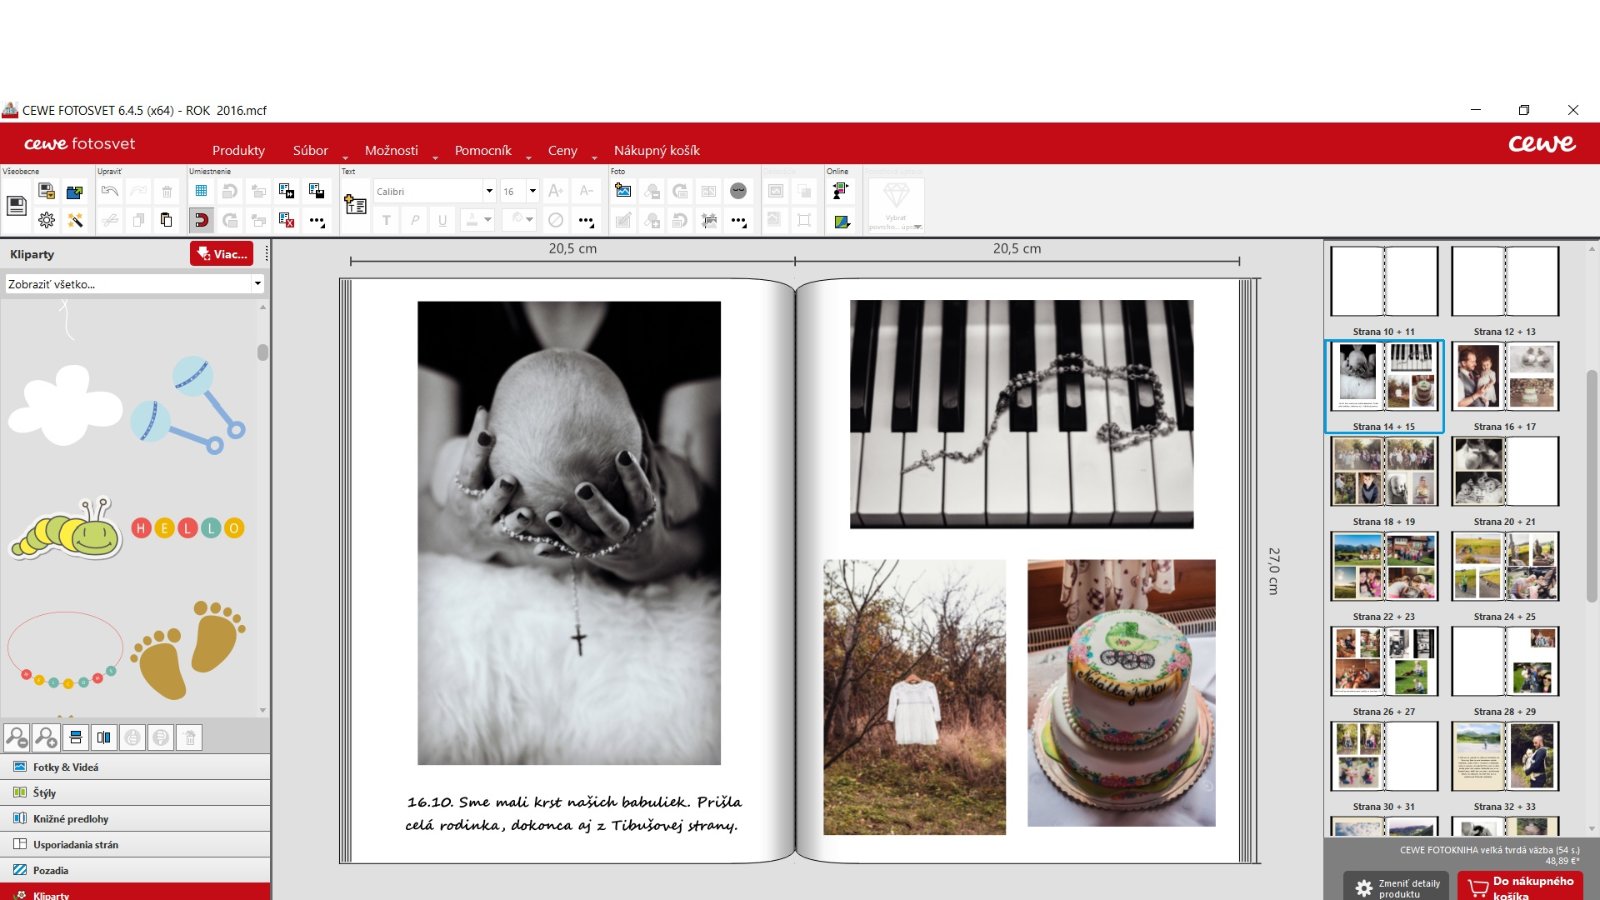Click 'Do nákupného košíka' button
Screen dimensions: 1600x900
pyautogui.click(x=1520, y=887)
